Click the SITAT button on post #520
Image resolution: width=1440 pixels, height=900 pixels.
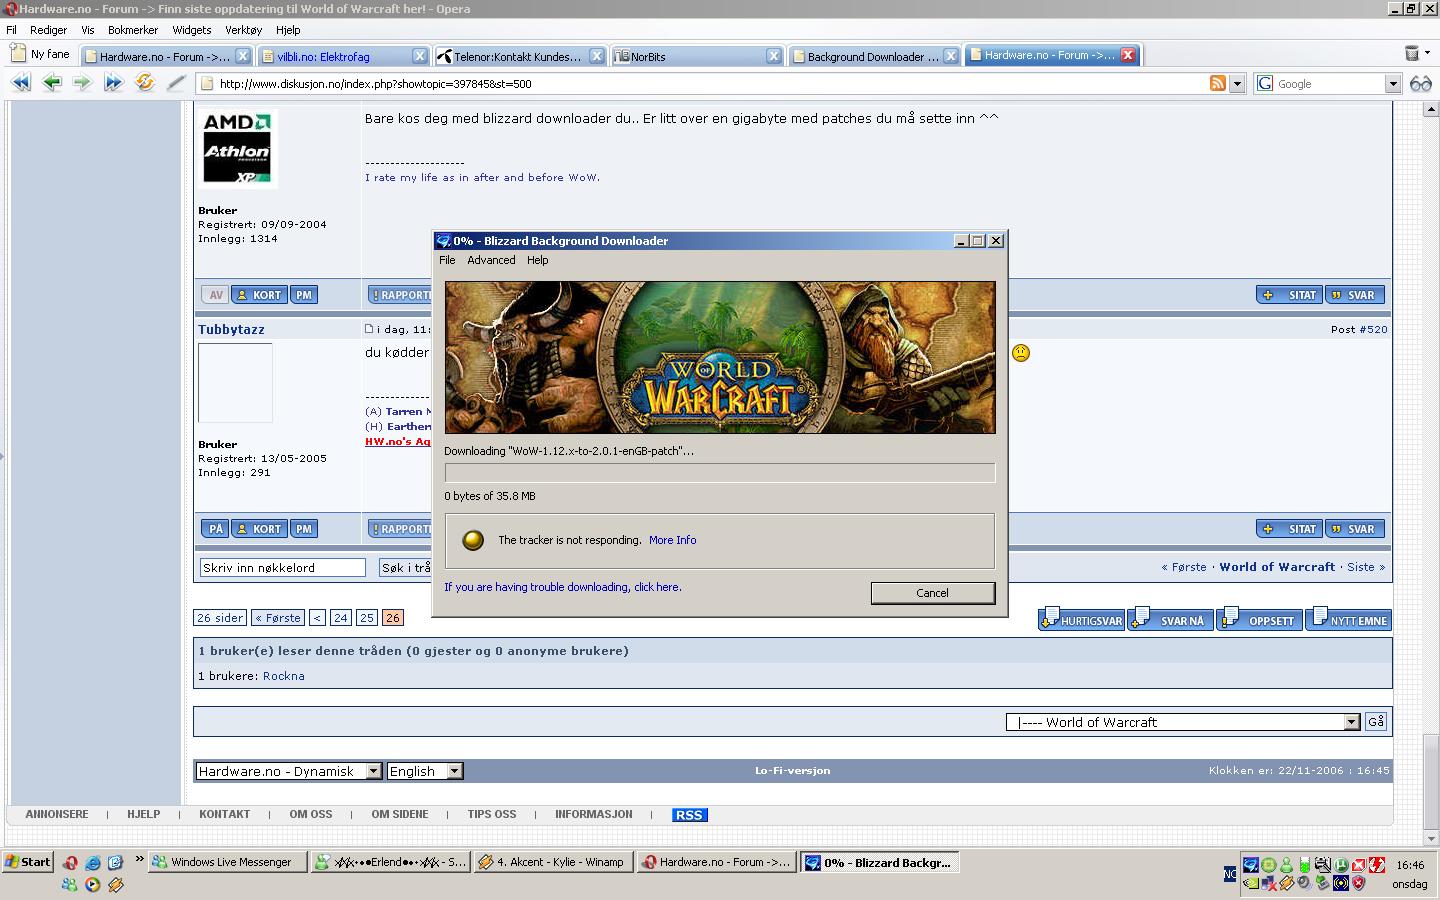pos(1290,529)
